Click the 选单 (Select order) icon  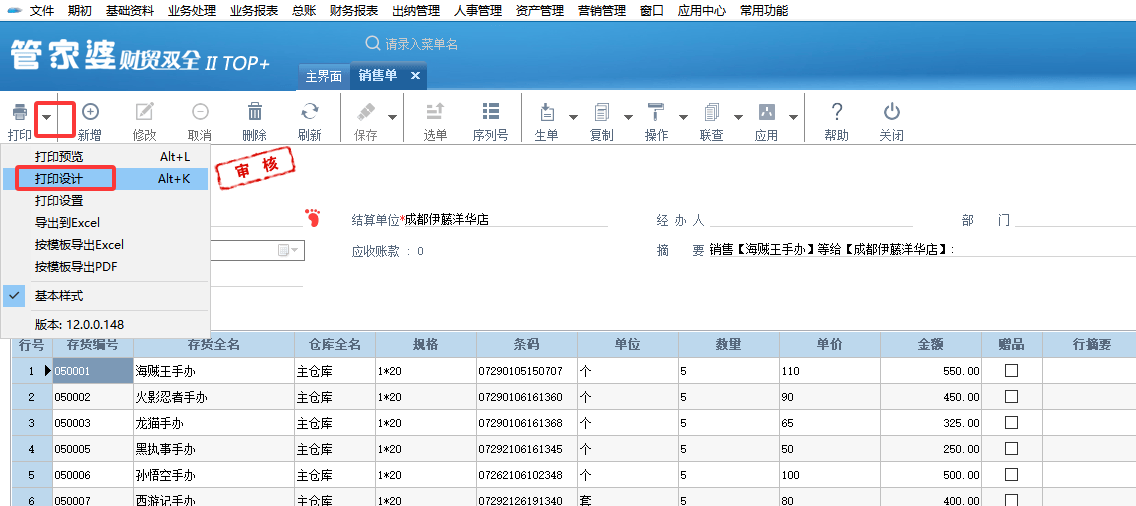pos(435,113)
